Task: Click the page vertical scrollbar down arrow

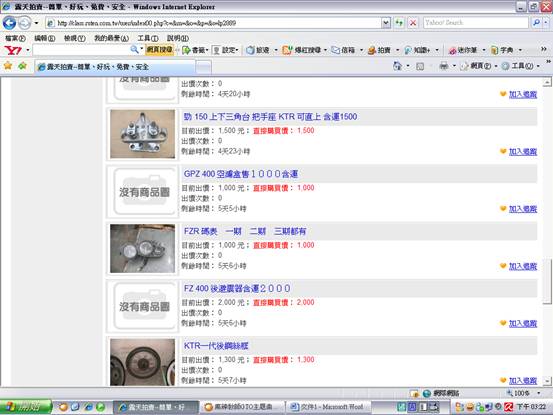Action: pyautogui.click(x=547, y=381)
